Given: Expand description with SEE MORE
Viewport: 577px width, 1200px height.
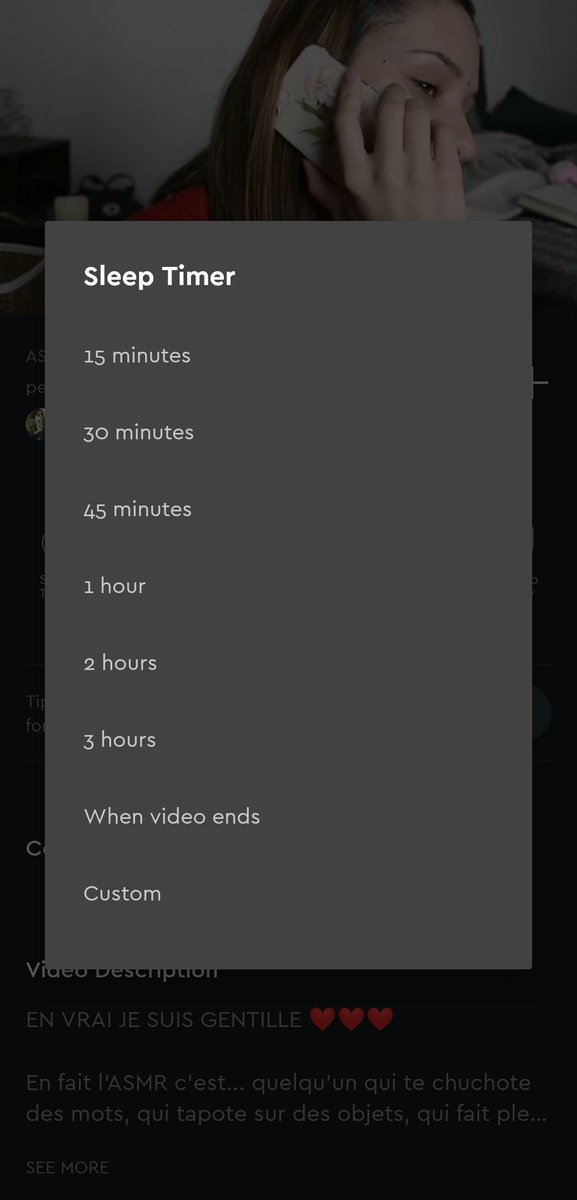Looking at the screenshot, I should coord(67,1168).
